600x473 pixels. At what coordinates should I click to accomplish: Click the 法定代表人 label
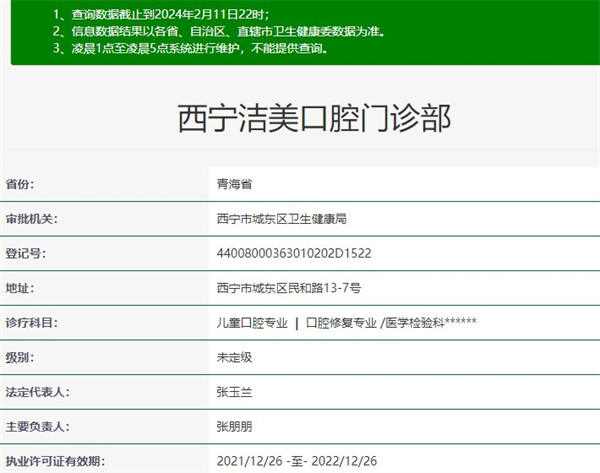pos(38,392)
